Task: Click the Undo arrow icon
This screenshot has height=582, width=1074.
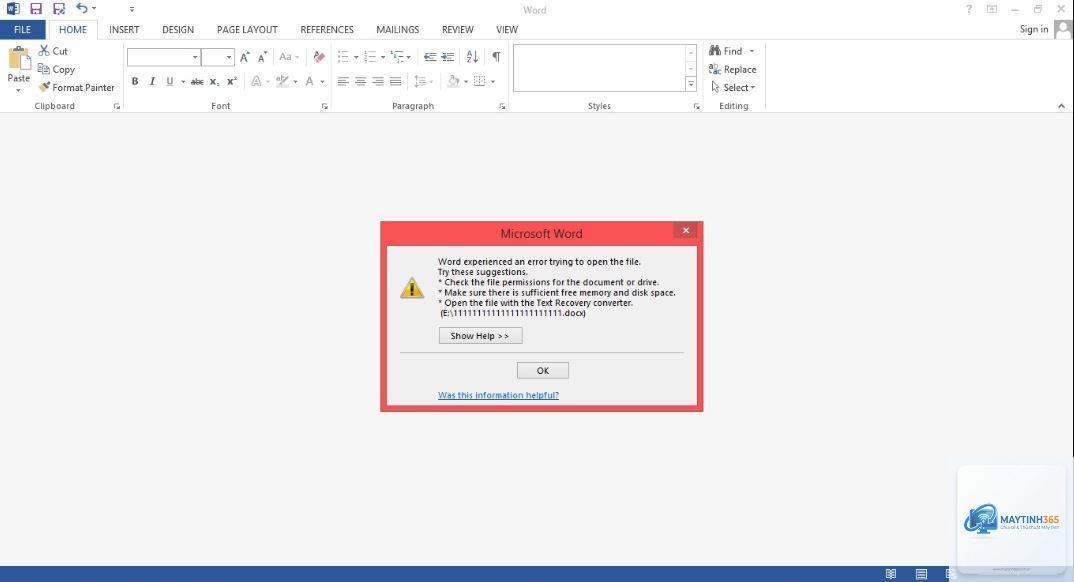Action: click(82, 8)
